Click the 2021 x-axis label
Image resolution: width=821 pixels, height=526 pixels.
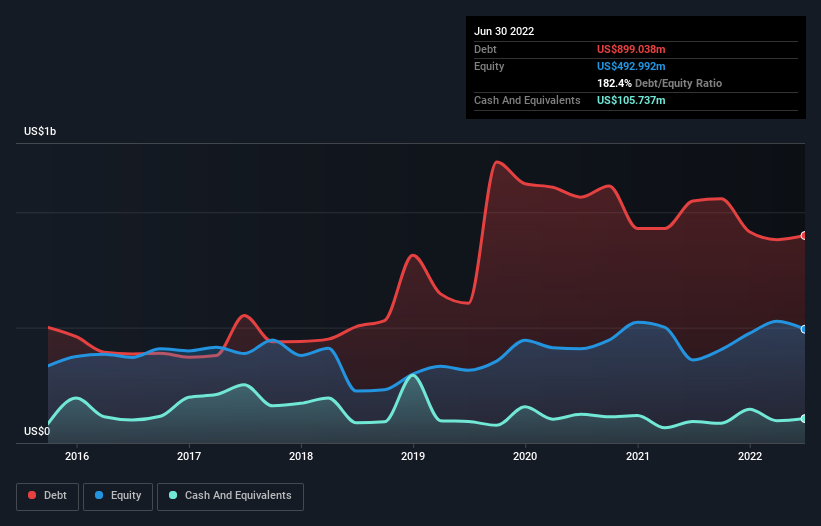pyautogui.click(x=638, y=456)
